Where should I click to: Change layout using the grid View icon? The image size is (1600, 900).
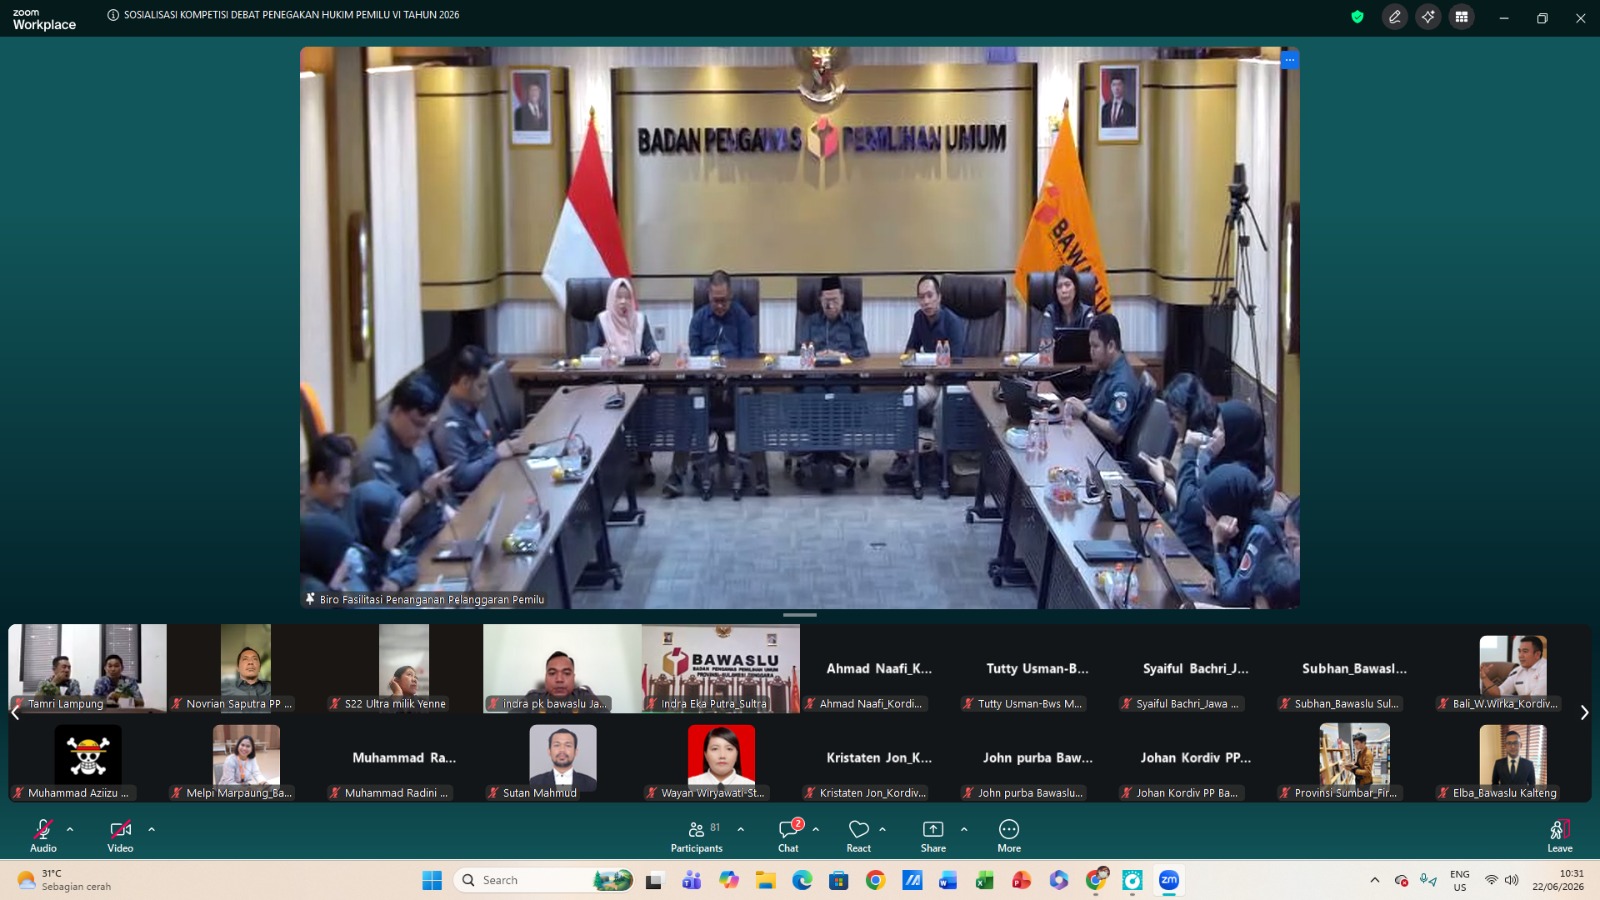click(1461, 17)
